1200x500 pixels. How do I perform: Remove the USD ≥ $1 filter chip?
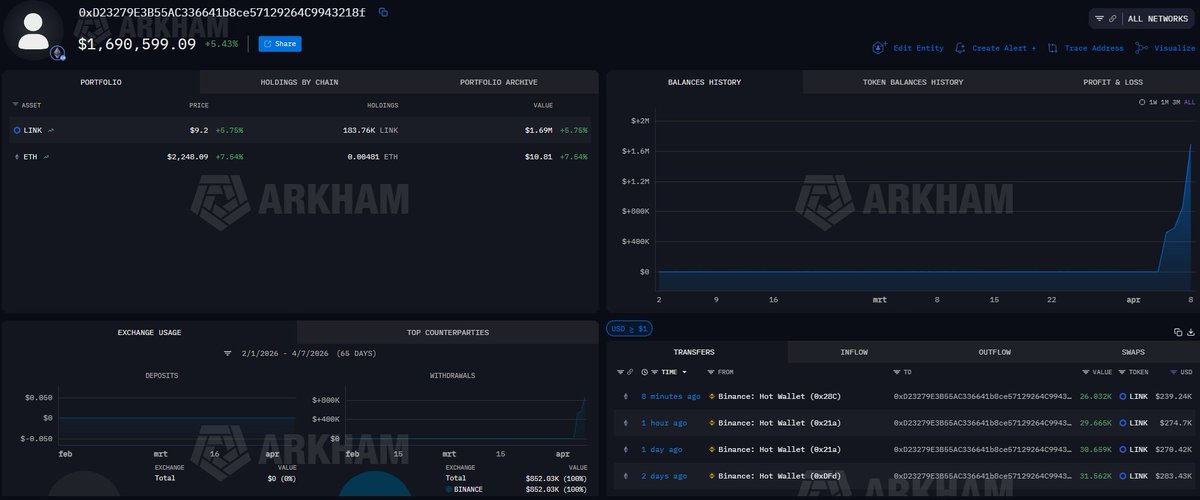629,328
